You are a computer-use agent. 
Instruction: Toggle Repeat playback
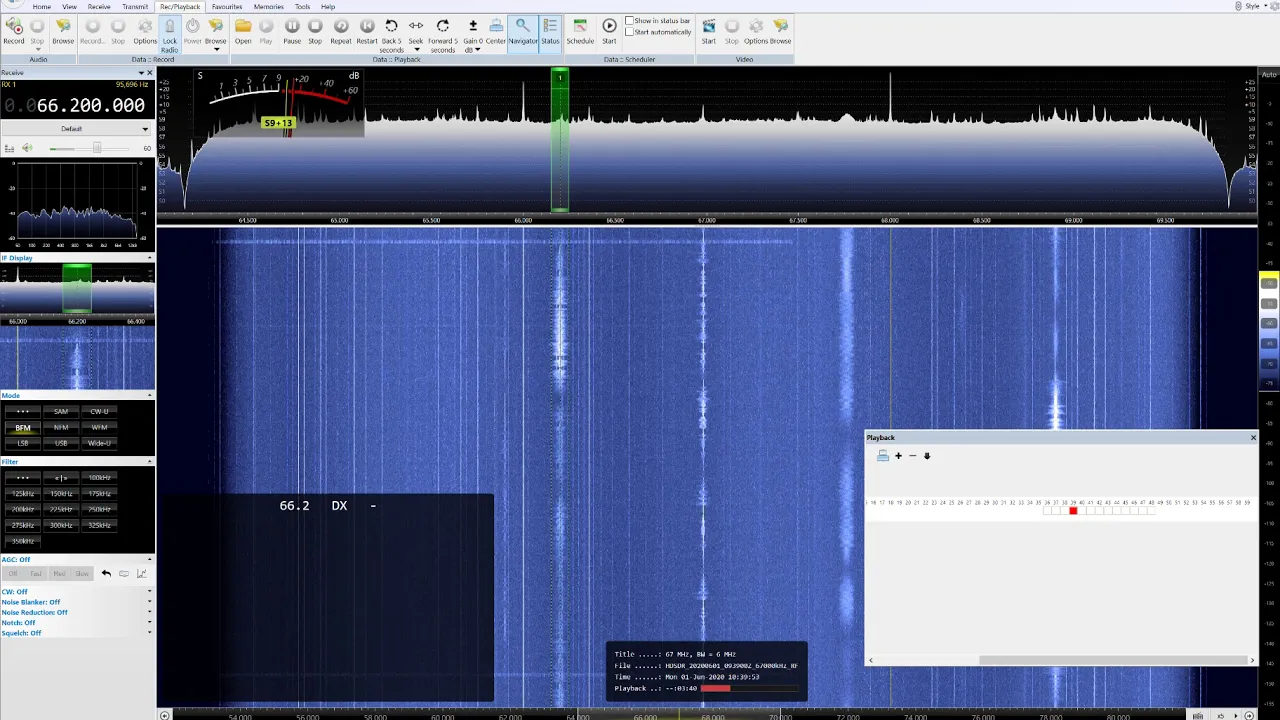tap(341, 30)
